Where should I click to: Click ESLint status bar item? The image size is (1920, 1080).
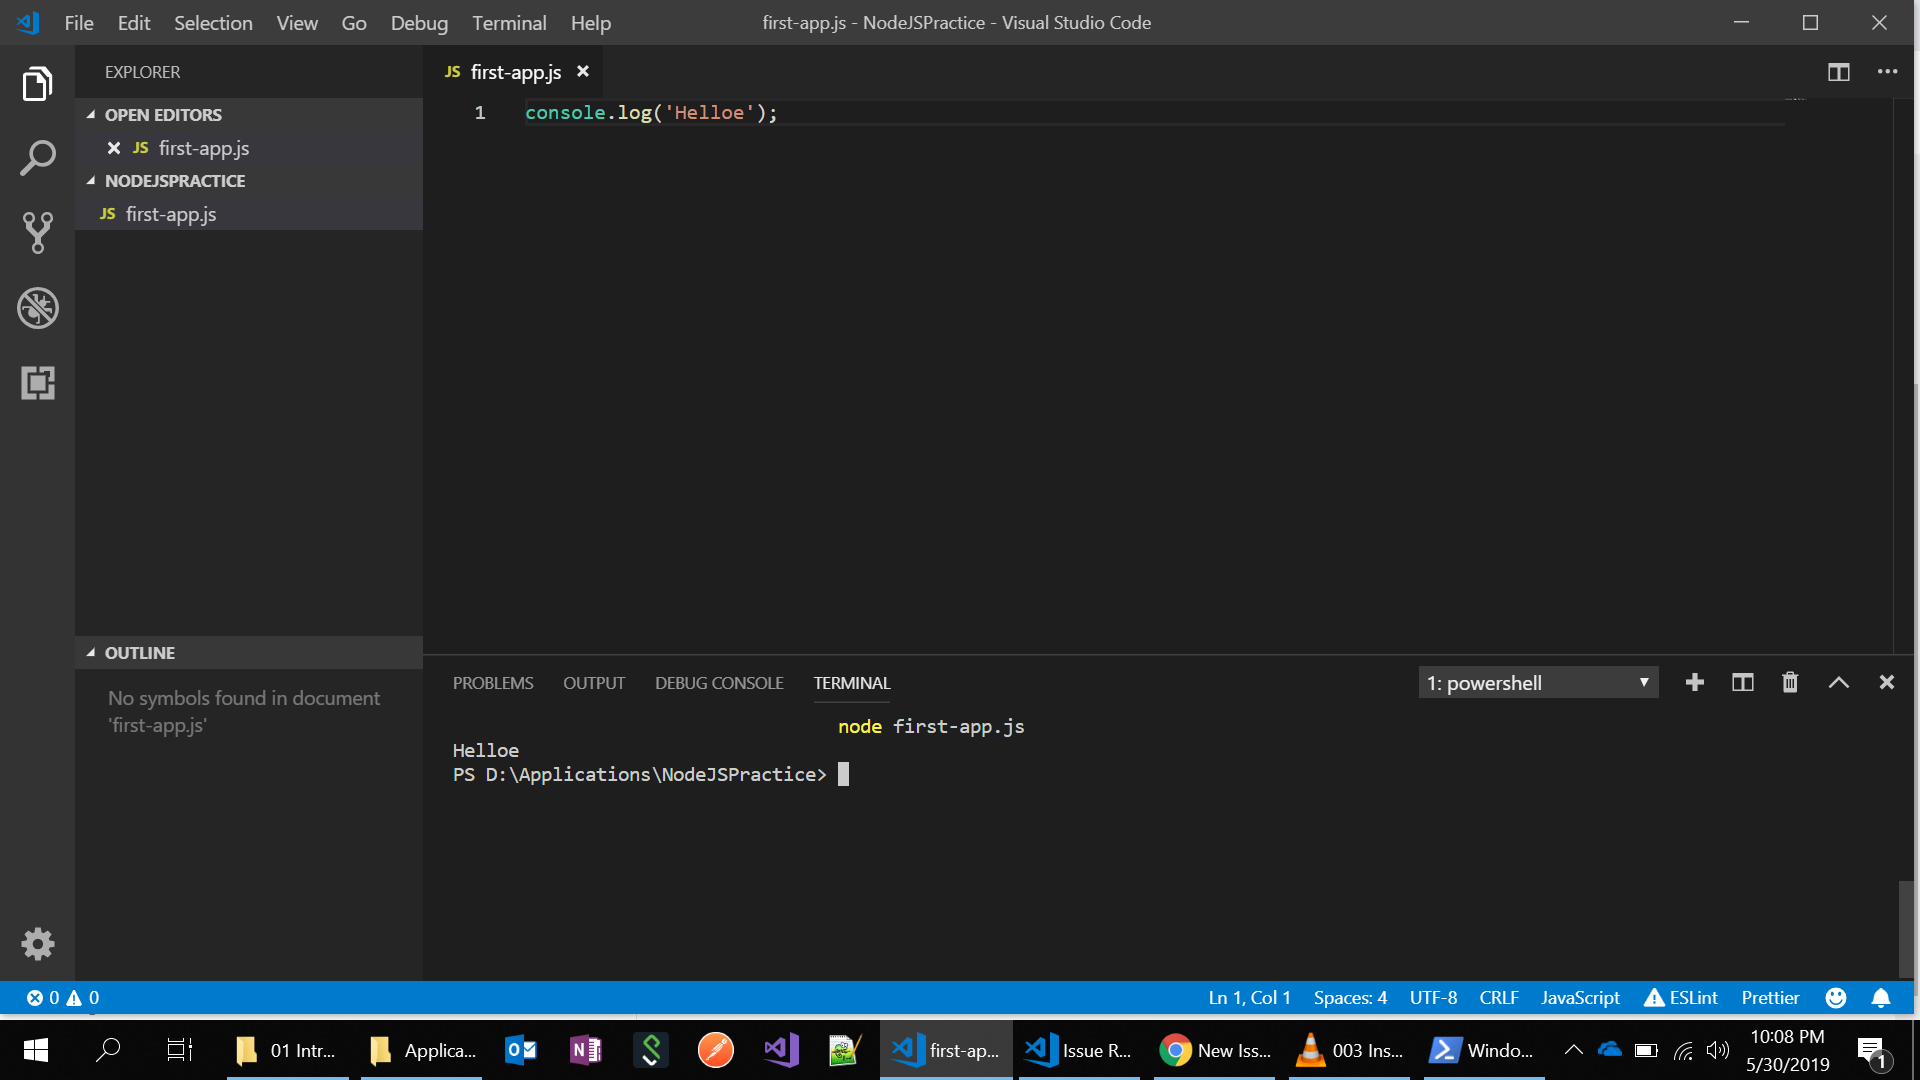pyautogui.click(x=1681, y=997)
